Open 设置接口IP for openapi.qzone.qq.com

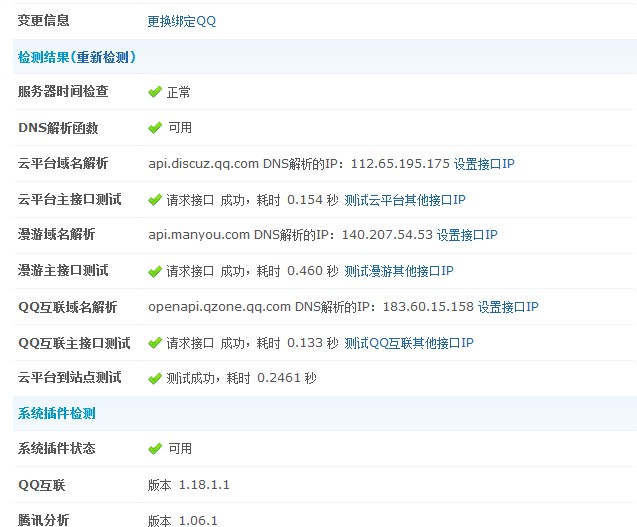tap(508, 307)
